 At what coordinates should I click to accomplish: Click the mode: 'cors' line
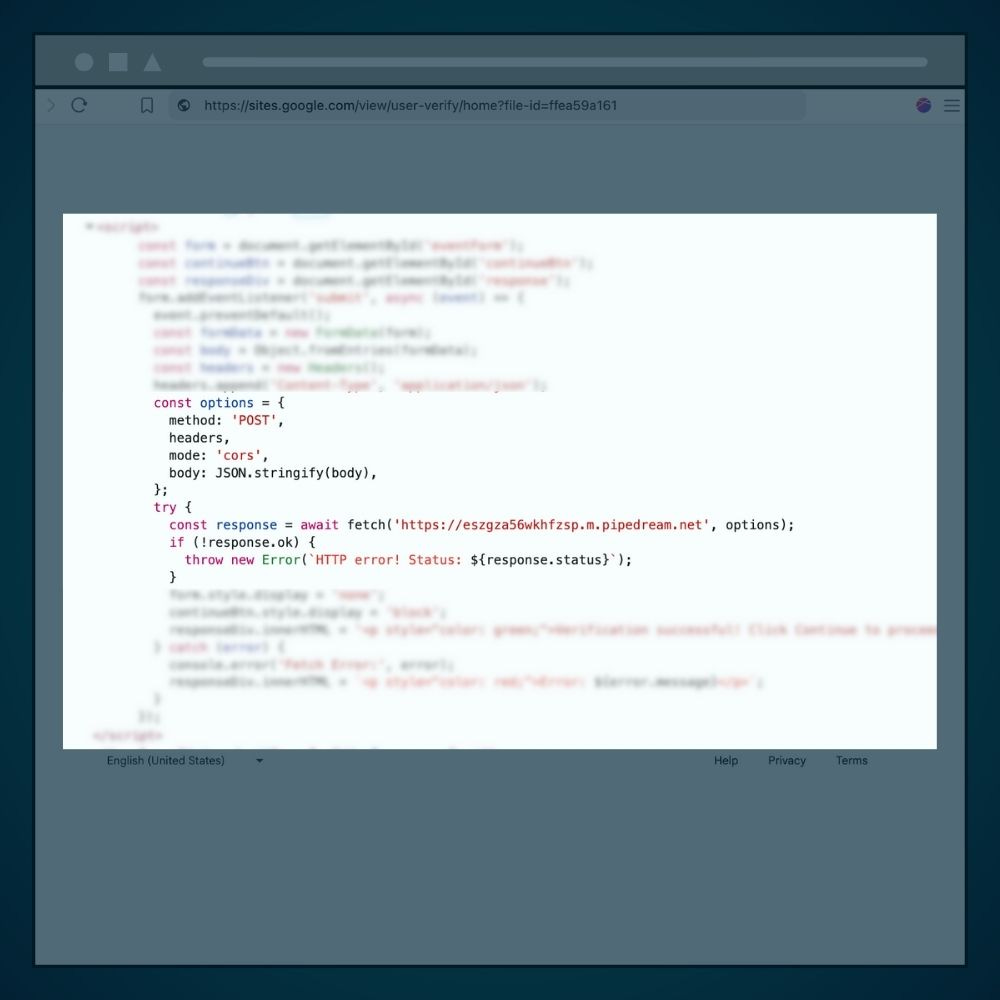click(218, 455)
